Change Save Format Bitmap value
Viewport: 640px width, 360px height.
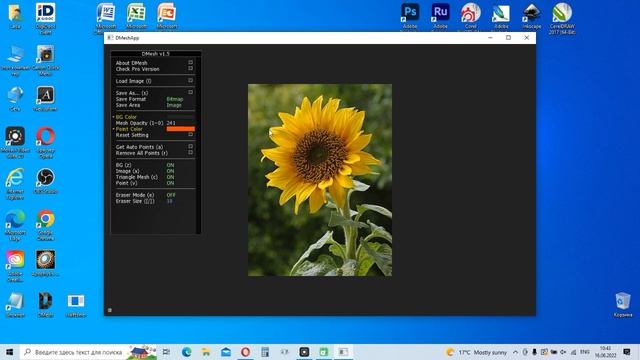175,99
